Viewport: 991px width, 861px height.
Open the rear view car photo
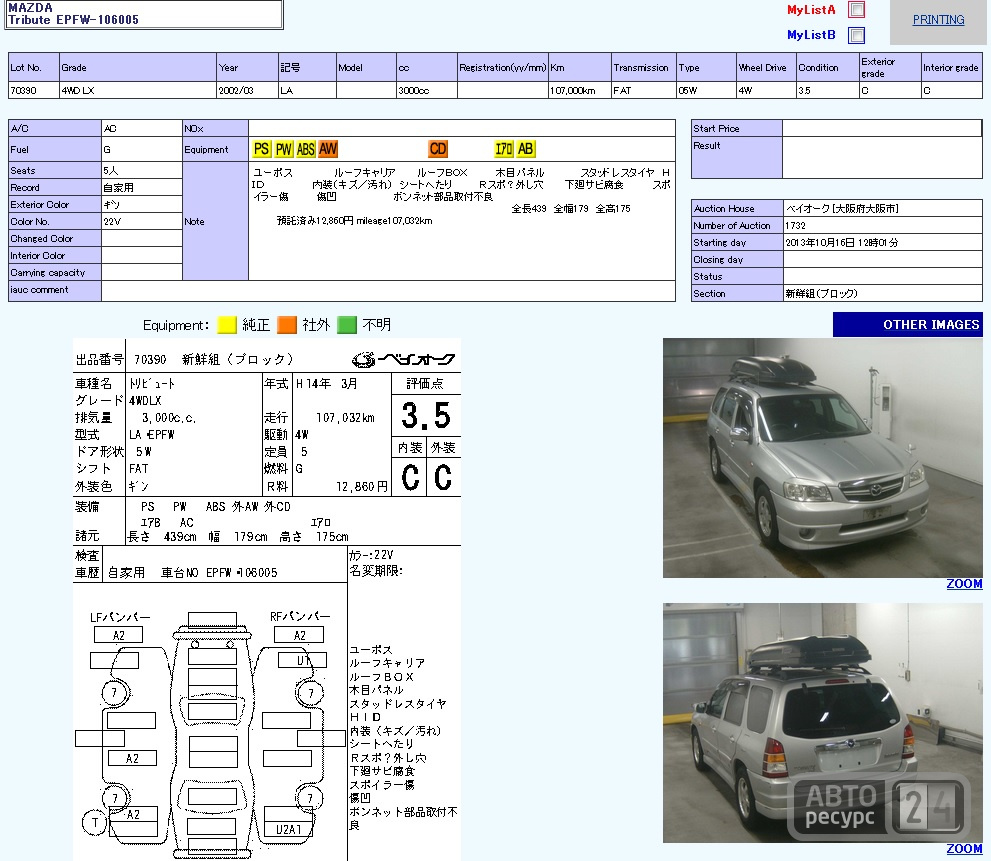(x=822, y=723)
